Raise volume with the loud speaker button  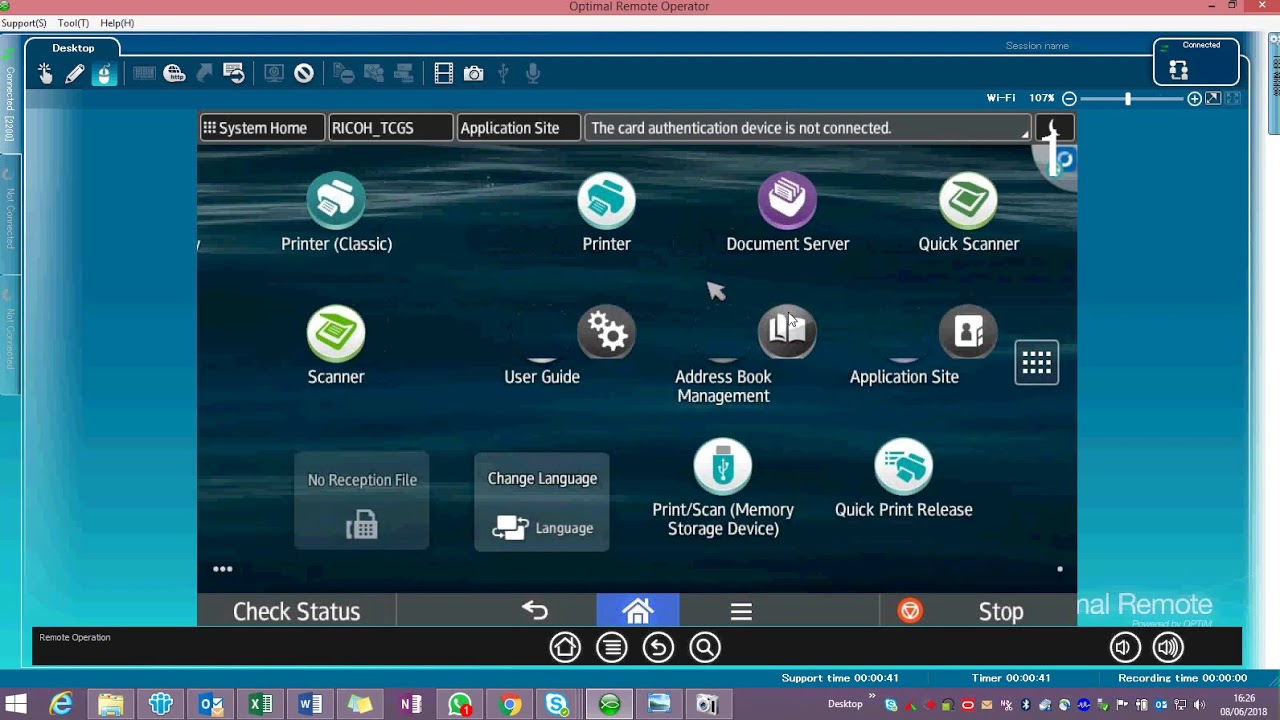click(1168, 647)
